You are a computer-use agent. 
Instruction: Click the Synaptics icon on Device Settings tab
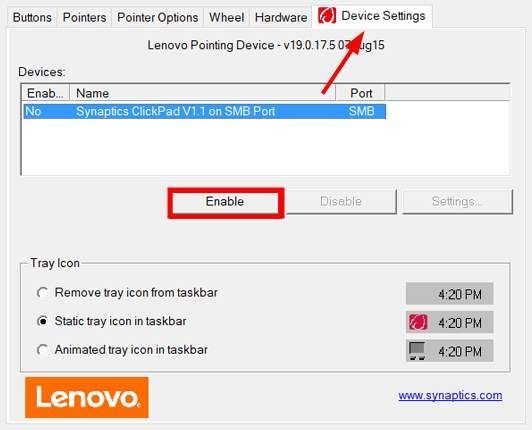point(327,16)
